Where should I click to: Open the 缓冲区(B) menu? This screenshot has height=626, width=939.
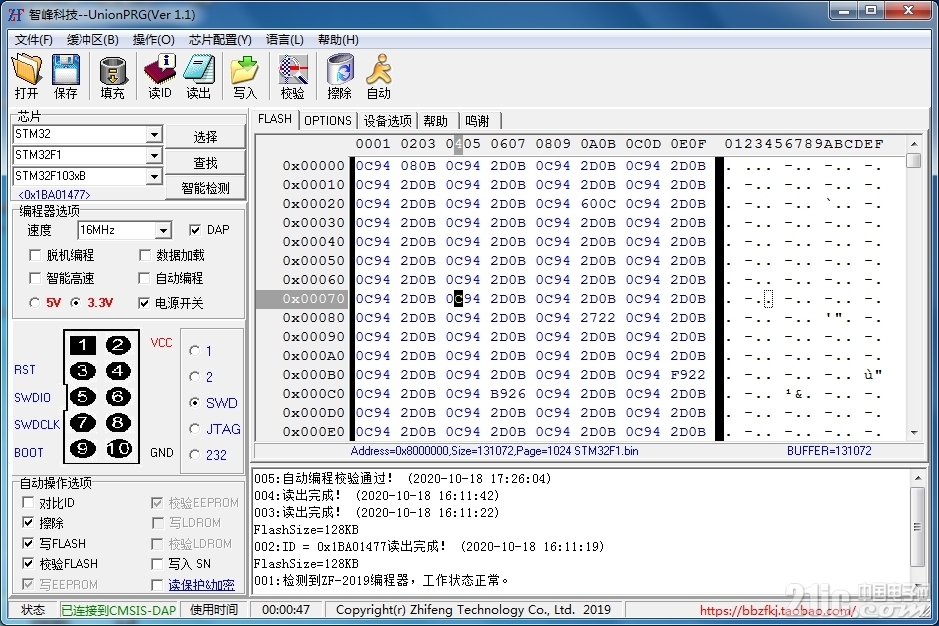tap(92, 40)
